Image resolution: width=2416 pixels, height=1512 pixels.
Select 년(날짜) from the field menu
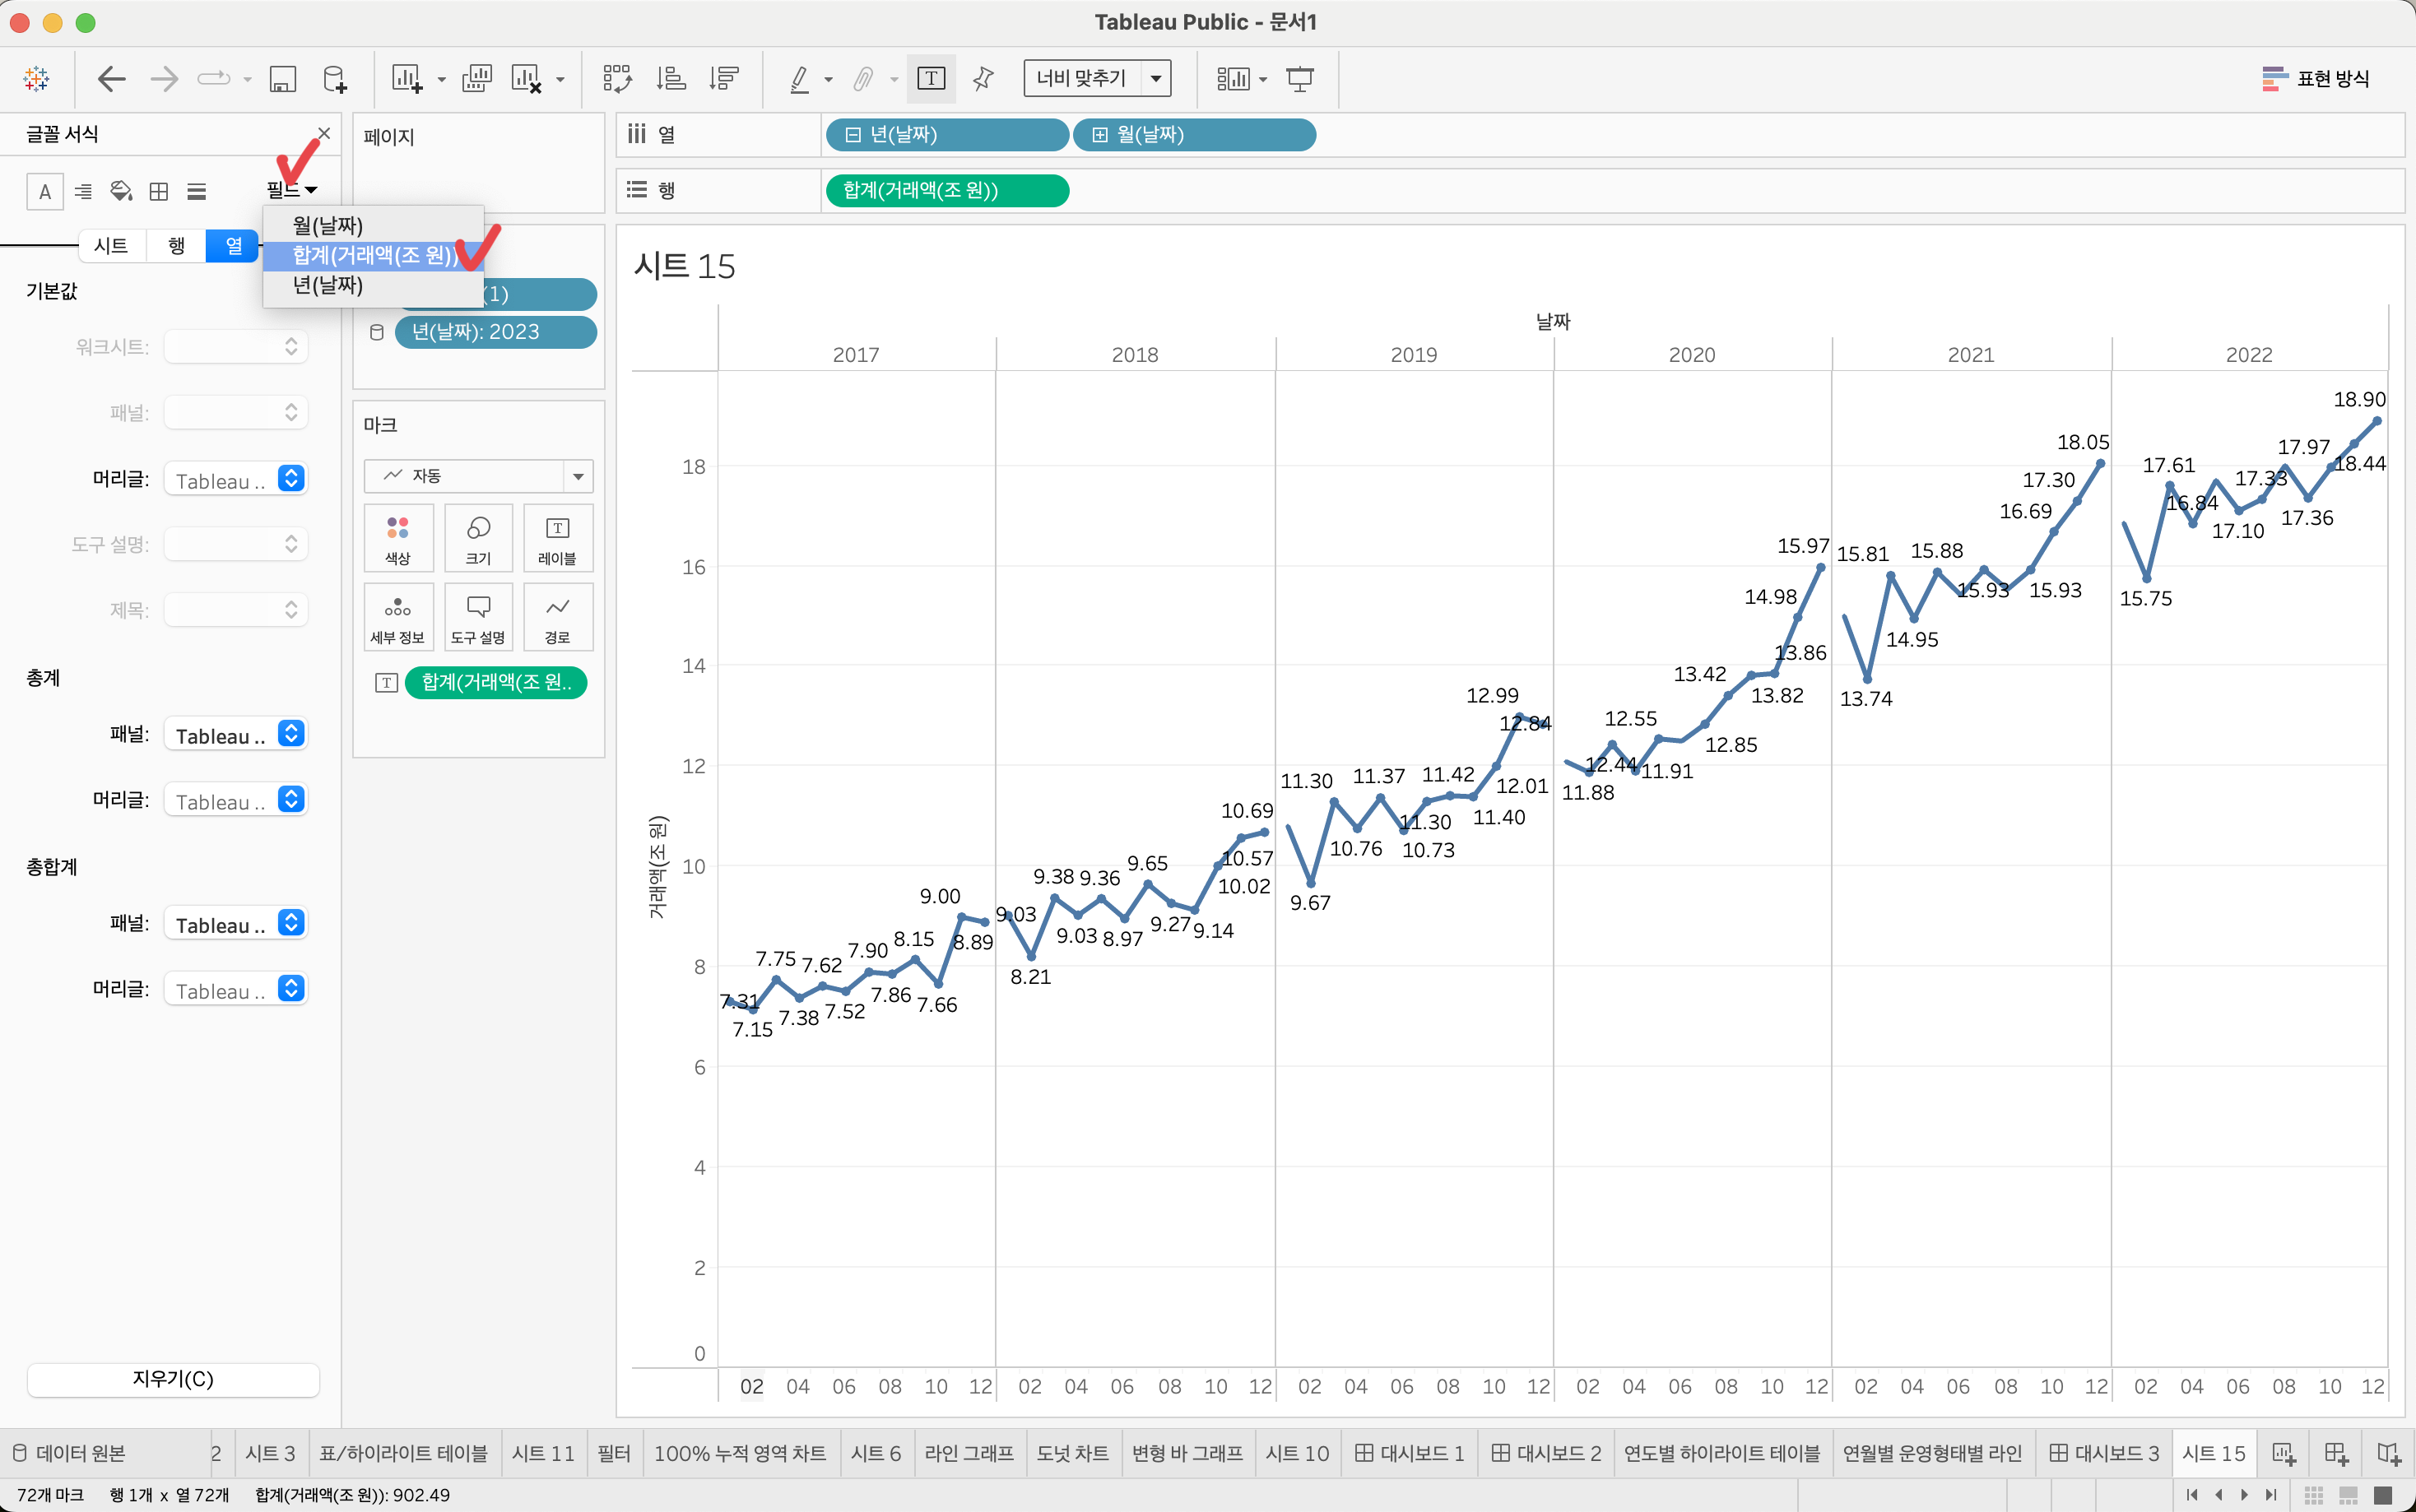[328, 286]
